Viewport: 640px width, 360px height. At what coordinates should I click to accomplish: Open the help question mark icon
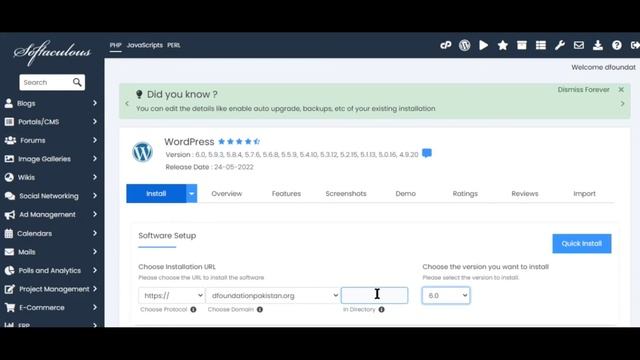point(617,45)
